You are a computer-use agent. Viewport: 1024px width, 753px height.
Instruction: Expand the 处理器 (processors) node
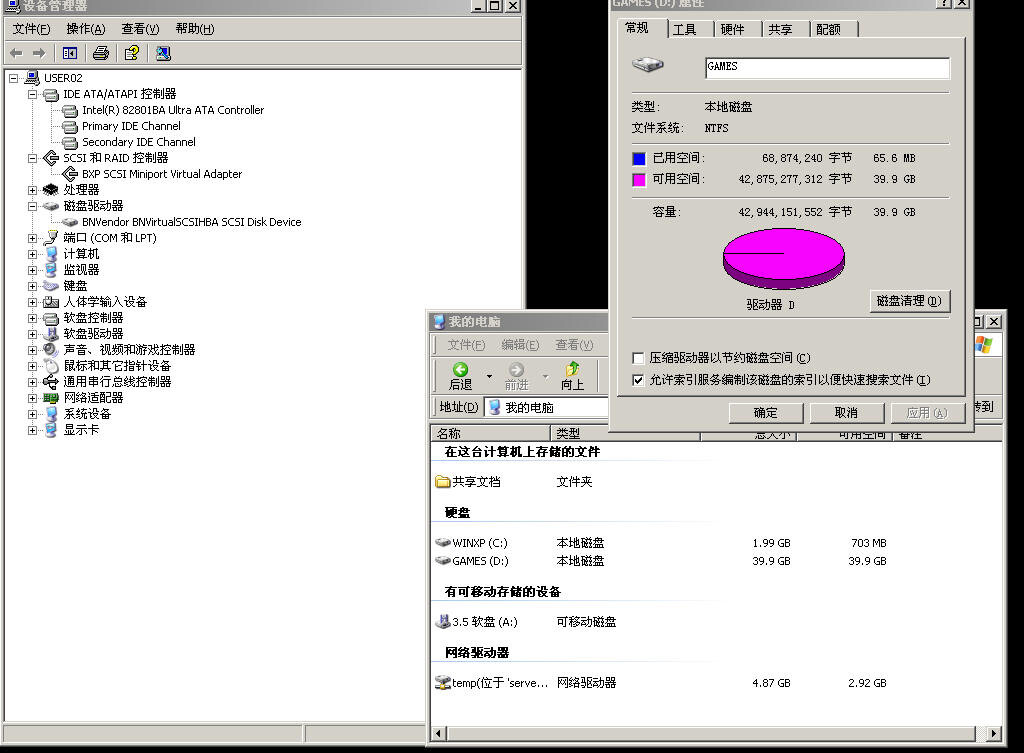tap(33, 190)
